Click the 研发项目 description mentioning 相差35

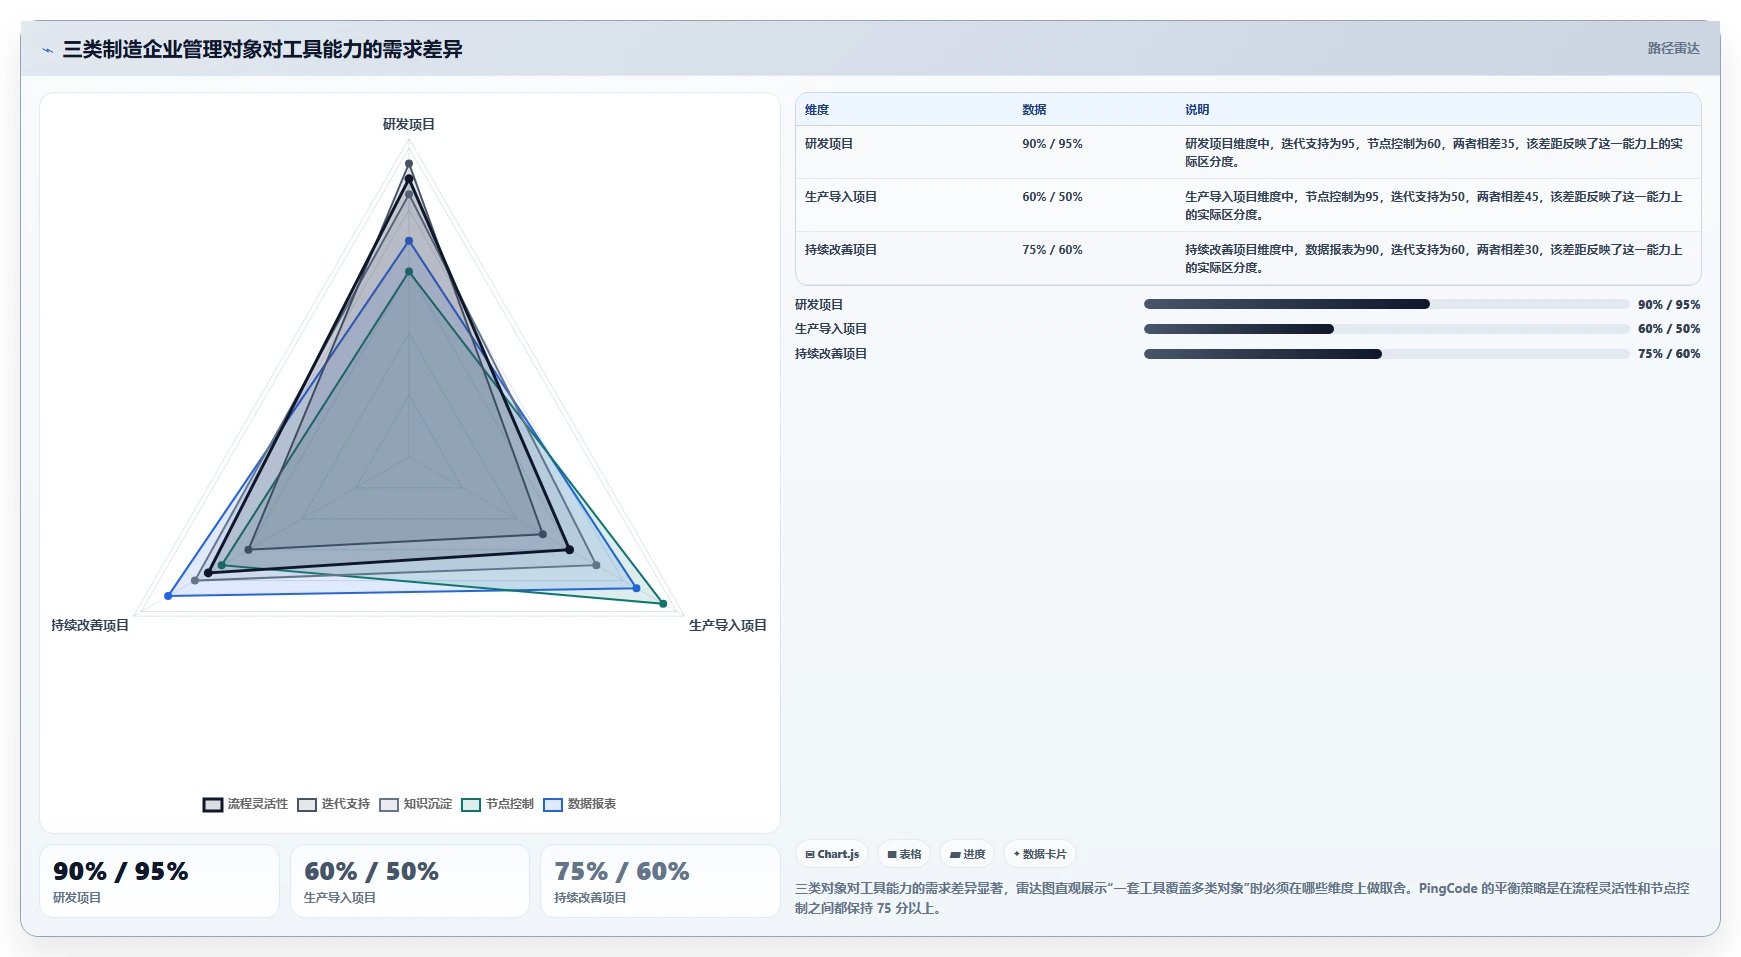pyautogui.click(x=1434, y=153)
